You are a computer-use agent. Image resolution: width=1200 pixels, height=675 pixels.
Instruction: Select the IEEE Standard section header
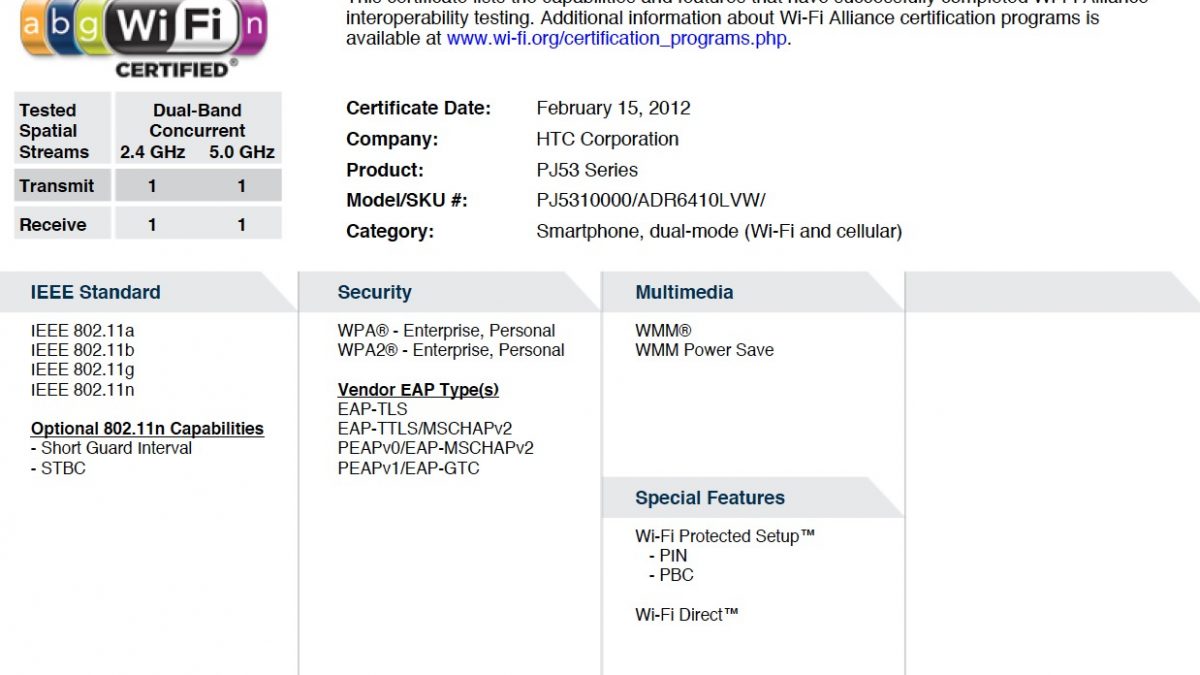point(96,292)
